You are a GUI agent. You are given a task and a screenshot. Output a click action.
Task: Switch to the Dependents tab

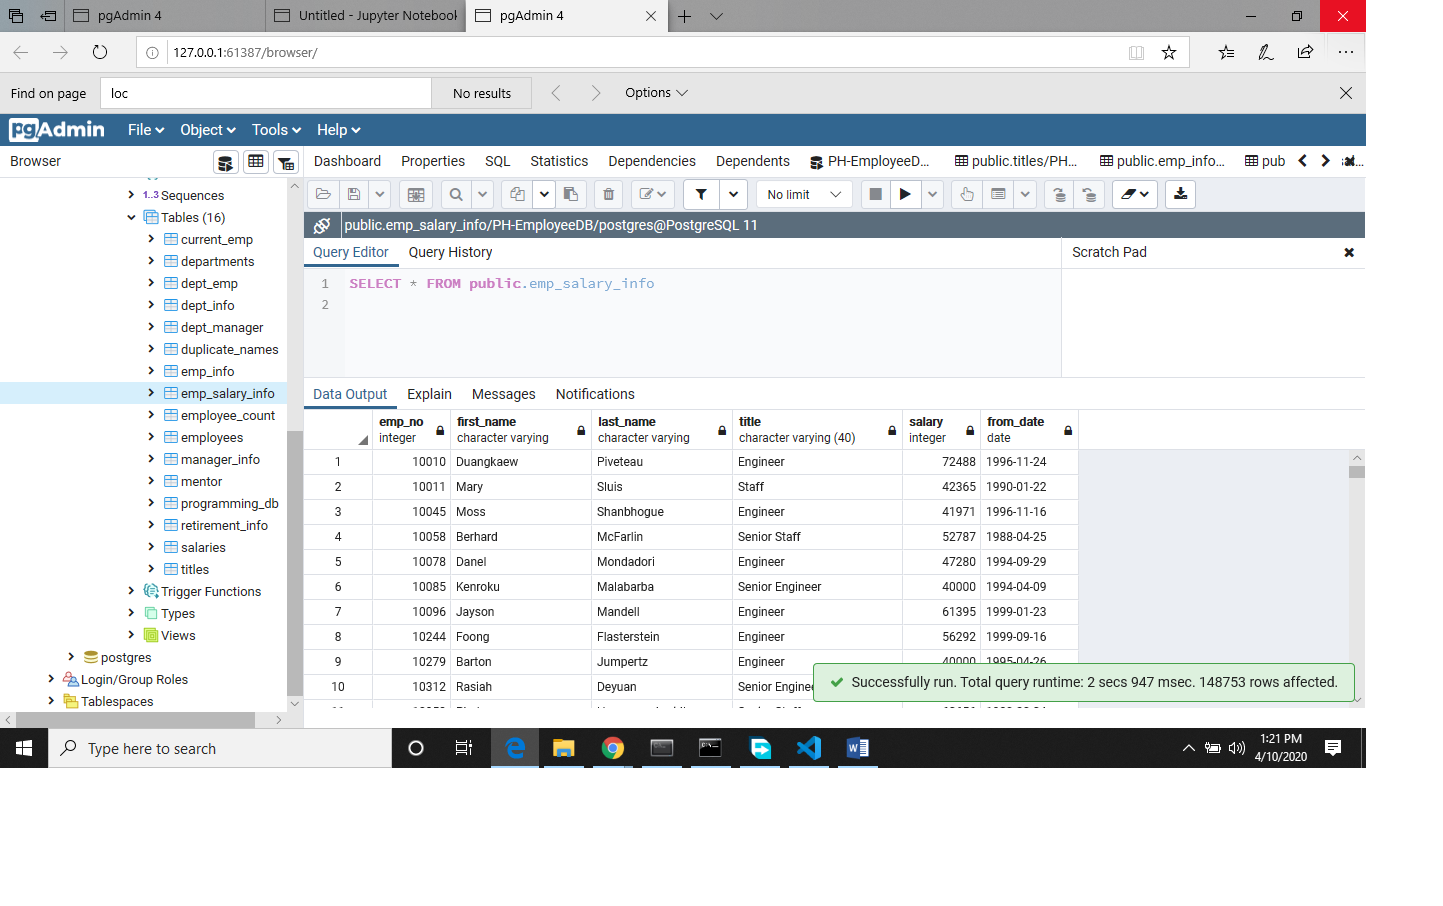(753, 161)
